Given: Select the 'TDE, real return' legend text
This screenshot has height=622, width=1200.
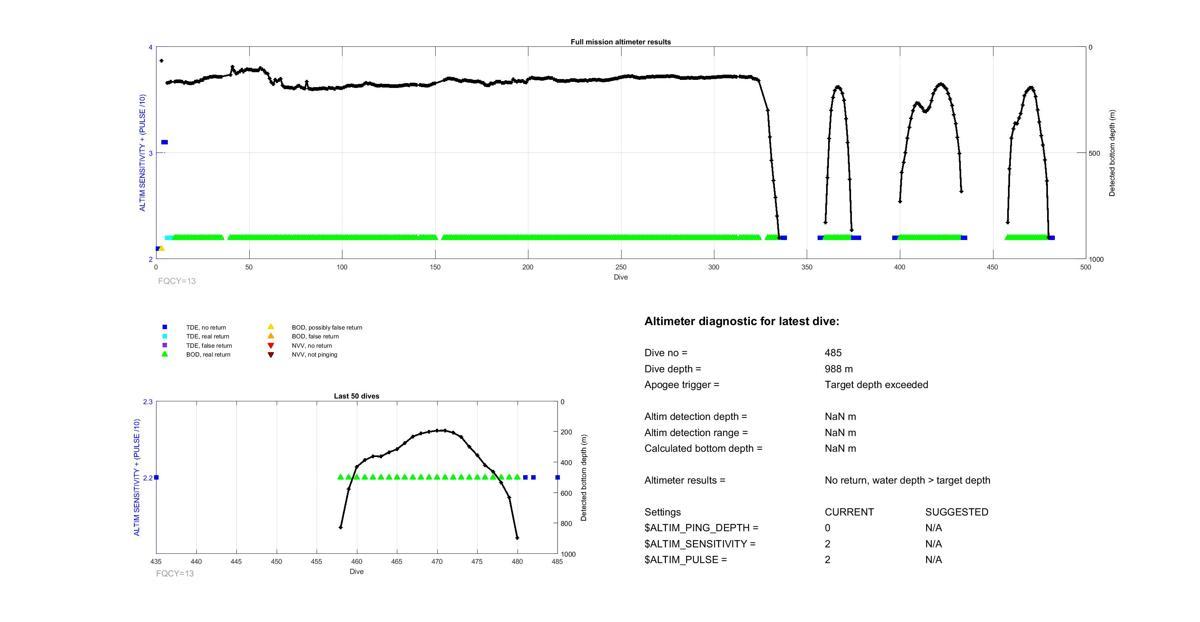Looking at the screenshot, I should tap(208, 337).
